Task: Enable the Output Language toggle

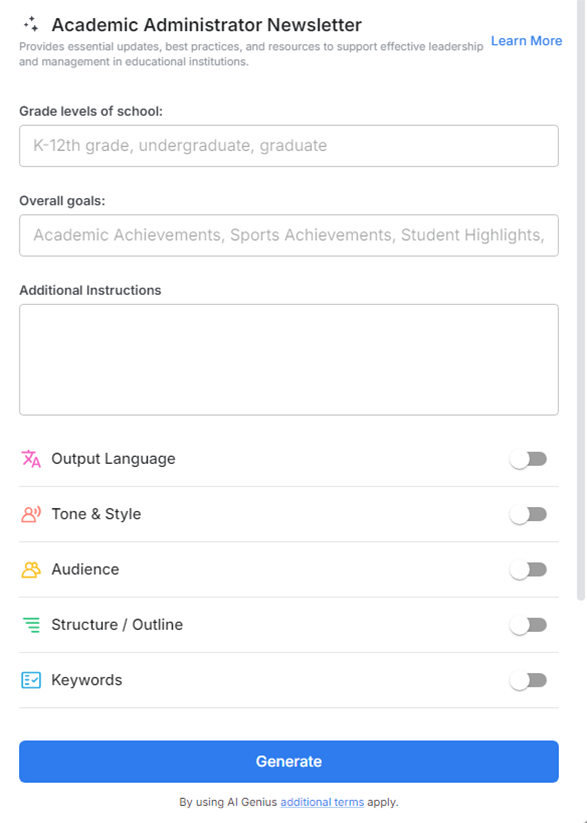Action: 528,458
